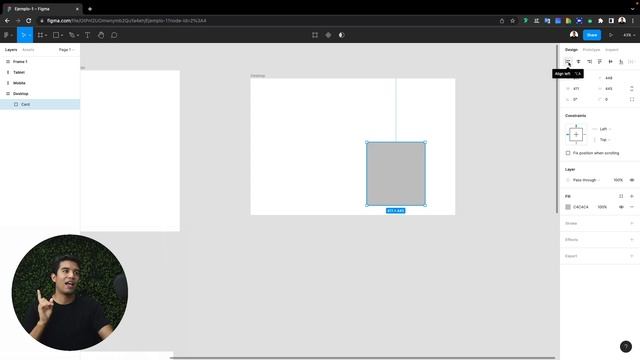Image resolution: width=640 pixels, height=360 pixels.
Task: Select the Comment tool
Action: (x=114, y=35)
